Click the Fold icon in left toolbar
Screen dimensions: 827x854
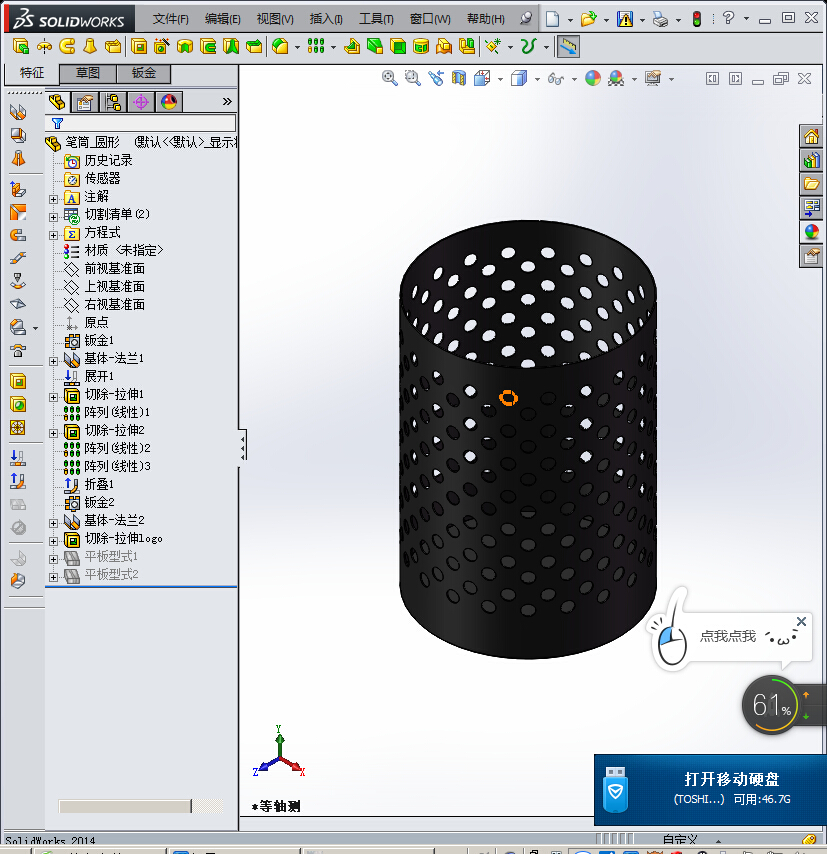(x=18, y=481)
